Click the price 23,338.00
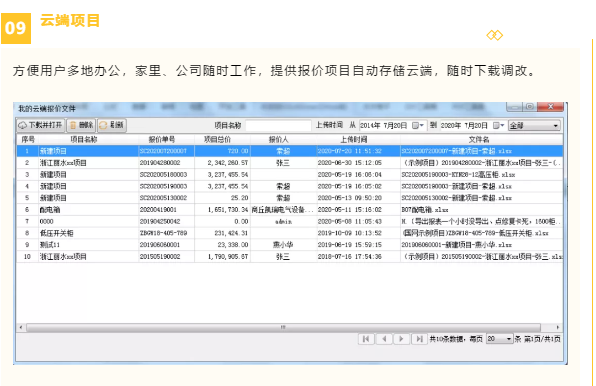The width and height of the screenshot is (596, 386). point(233,245)
